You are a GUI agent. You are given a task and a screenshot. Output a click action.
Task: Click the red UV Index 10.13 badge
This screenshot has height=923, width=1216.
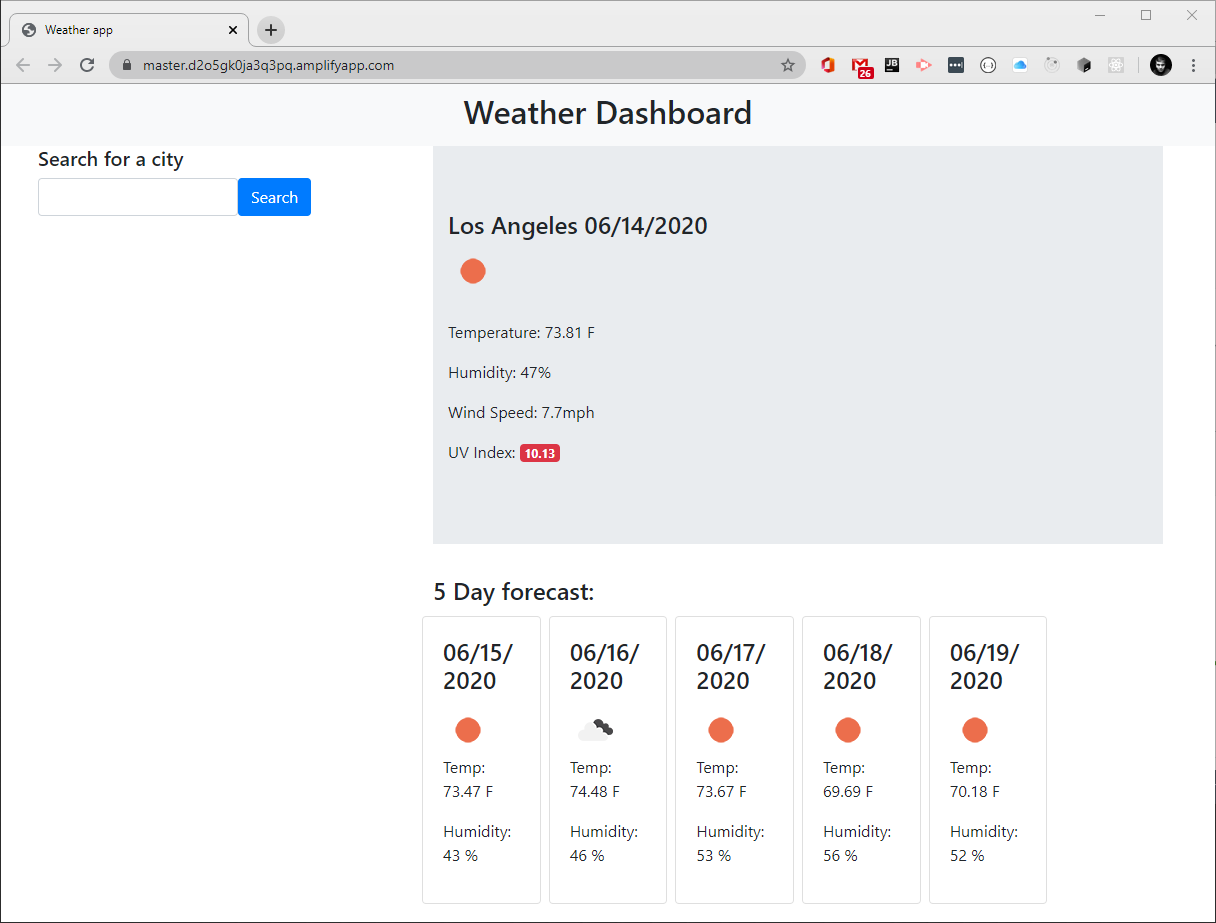tap(540, 452)
